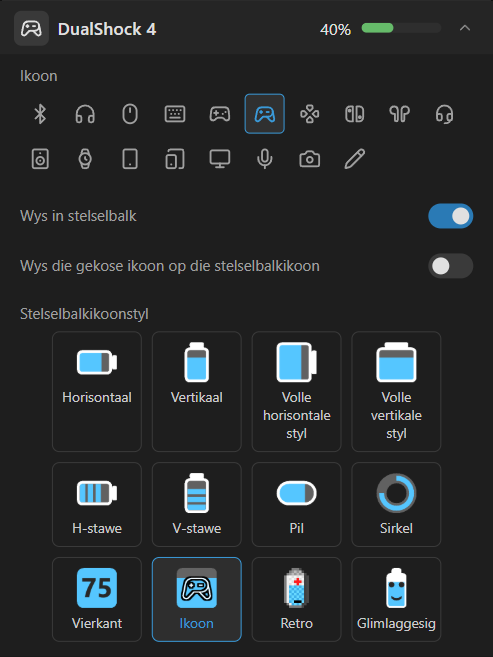The image size is (493, 657).
Task: Choose the camera icon
Action: tap(310, 159)
